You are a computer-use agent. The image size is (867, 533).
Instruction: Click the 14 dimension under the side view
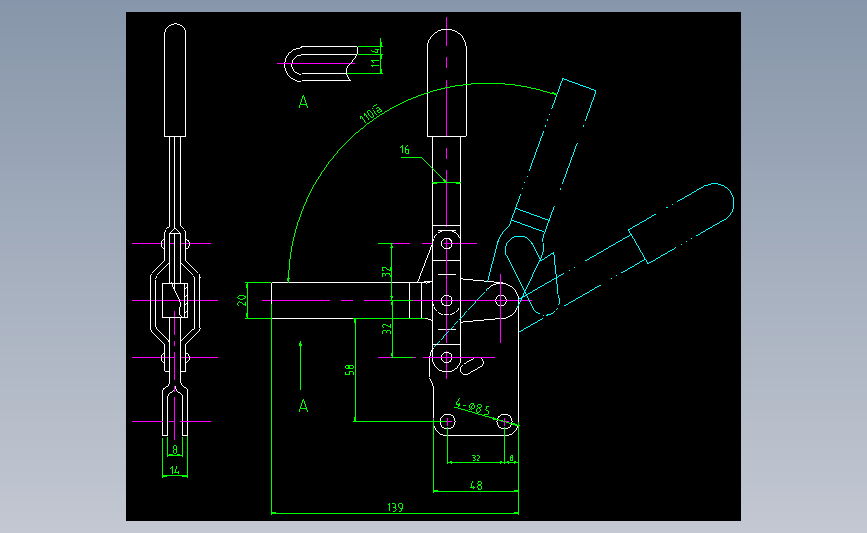coord(175,470)
